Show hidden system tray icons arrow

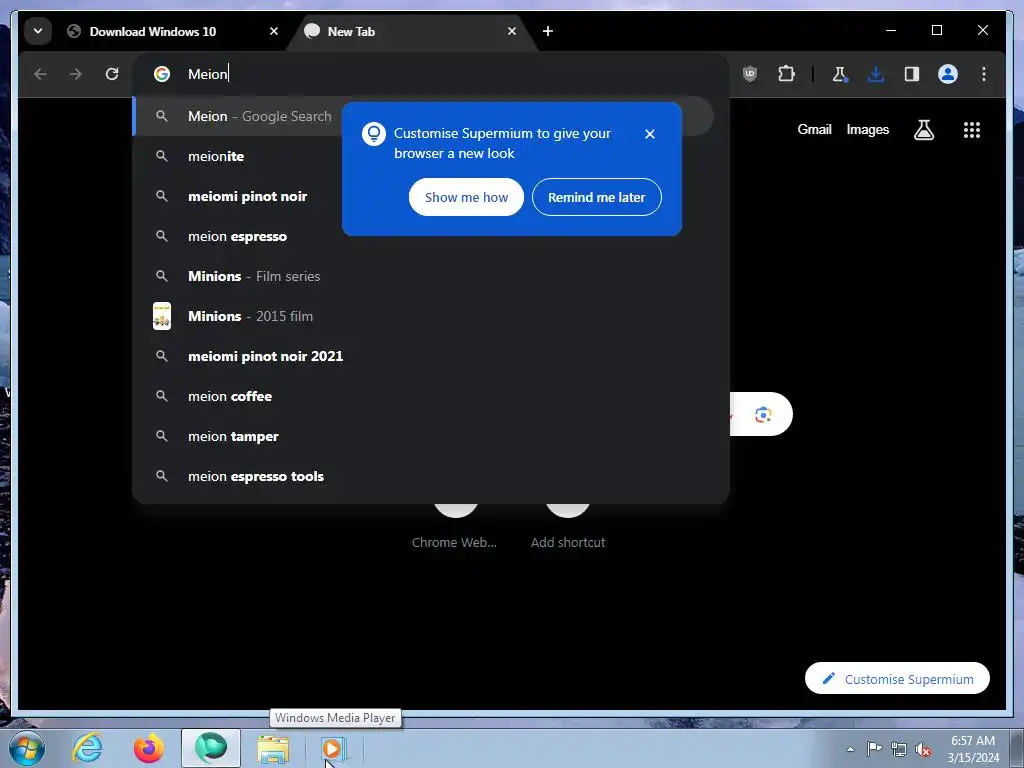(x=850, y=749)
